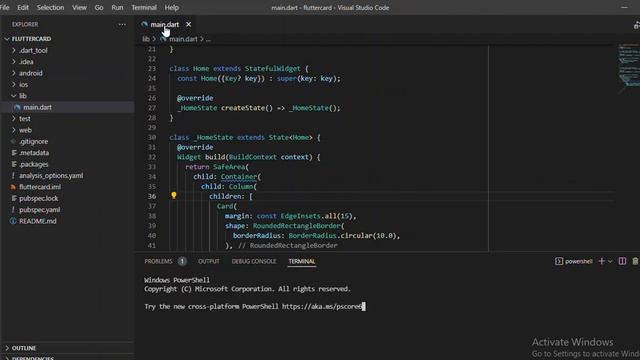The height and width of the screenshot is (360, 640).
Task: Split the terminal panel
Action: click(622, 261)
